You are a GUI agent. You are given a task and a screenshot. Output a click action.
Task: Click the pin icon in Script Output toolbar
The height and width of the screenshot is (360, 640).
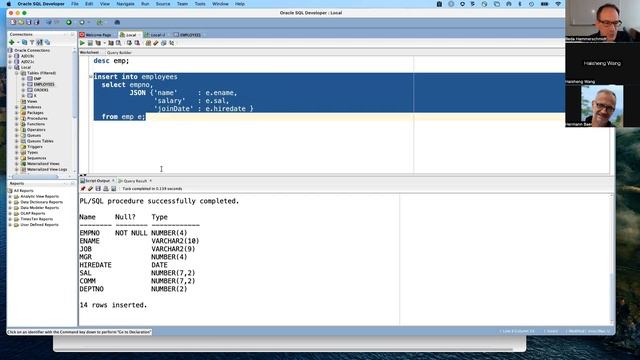click(x=83, y=189)
